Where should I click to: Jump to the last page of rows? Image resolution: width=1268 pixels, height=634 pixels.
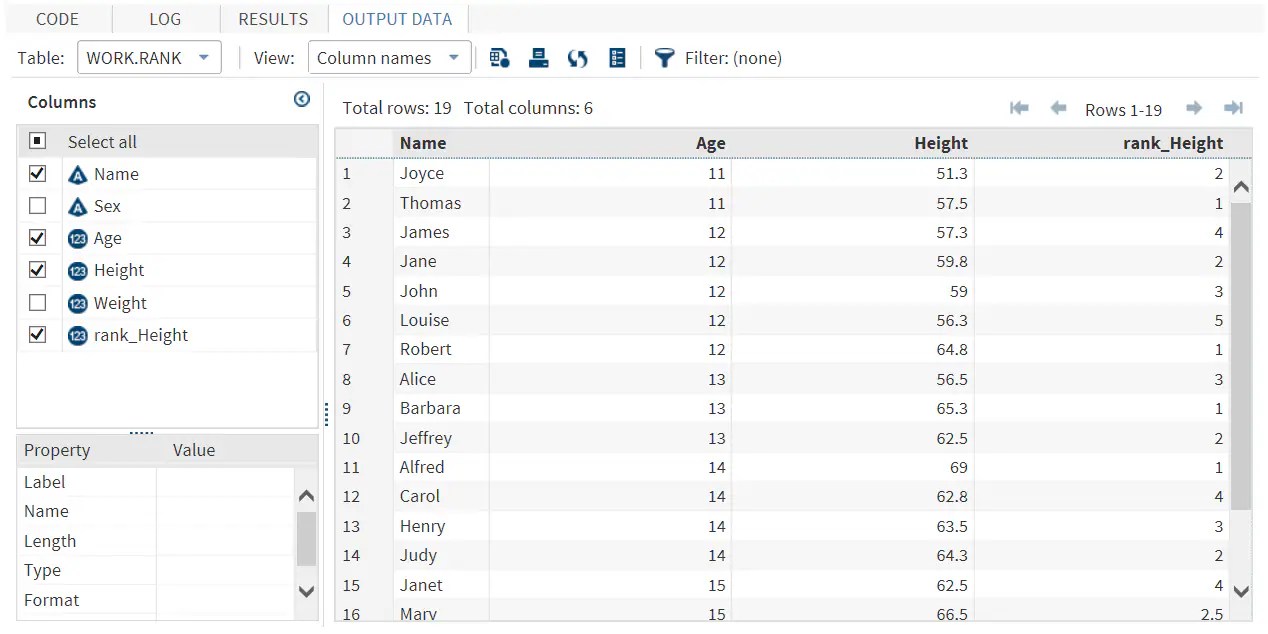(1233, 108)
